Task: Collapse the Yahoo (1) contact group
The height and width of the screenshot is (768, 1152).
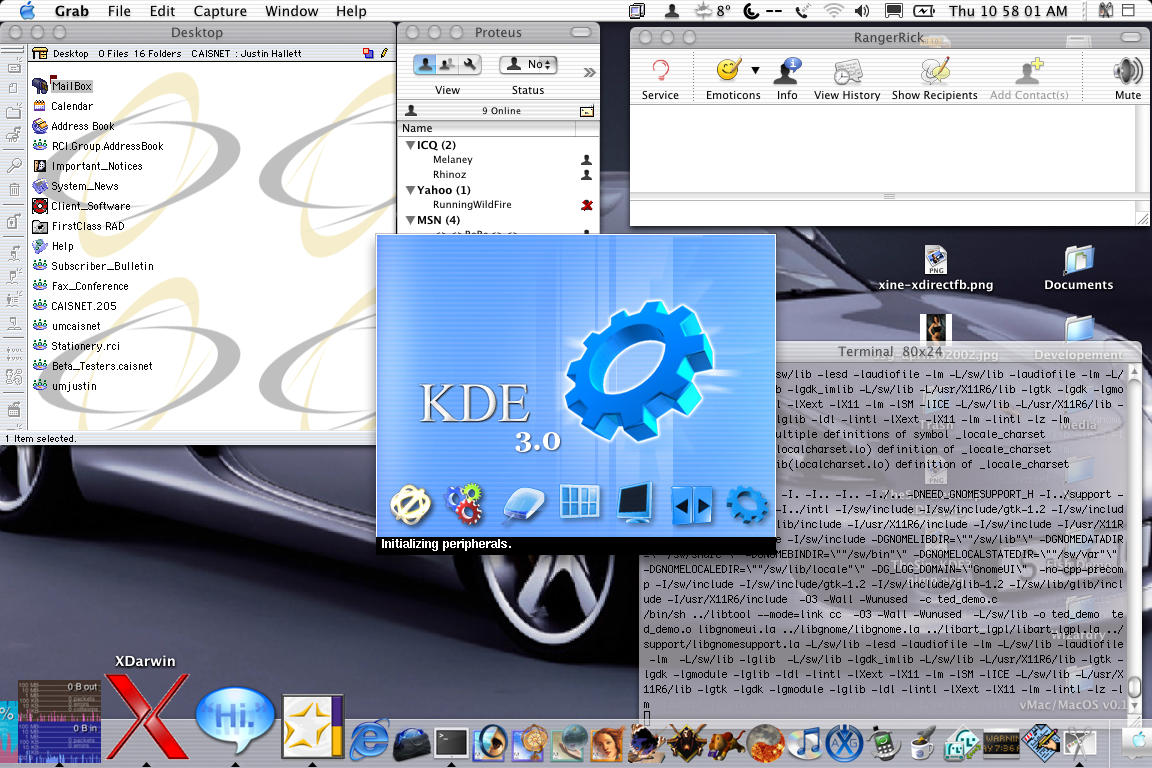Action: [x=411, y=190]
